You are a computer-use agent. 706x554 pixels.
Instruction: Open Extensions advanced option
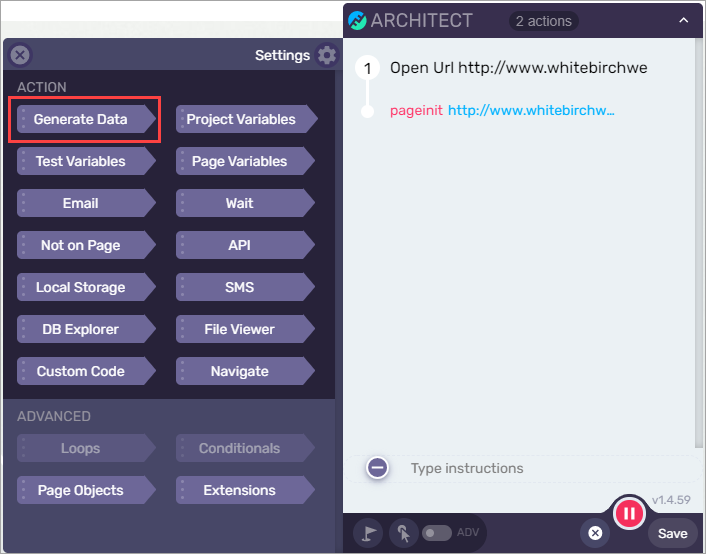[245, 490]
